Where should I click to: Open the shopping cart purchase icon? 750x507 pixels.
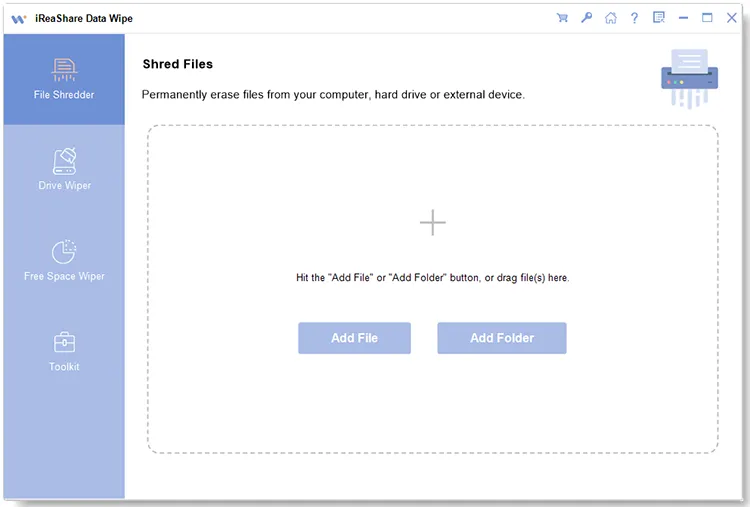[562, 18]
